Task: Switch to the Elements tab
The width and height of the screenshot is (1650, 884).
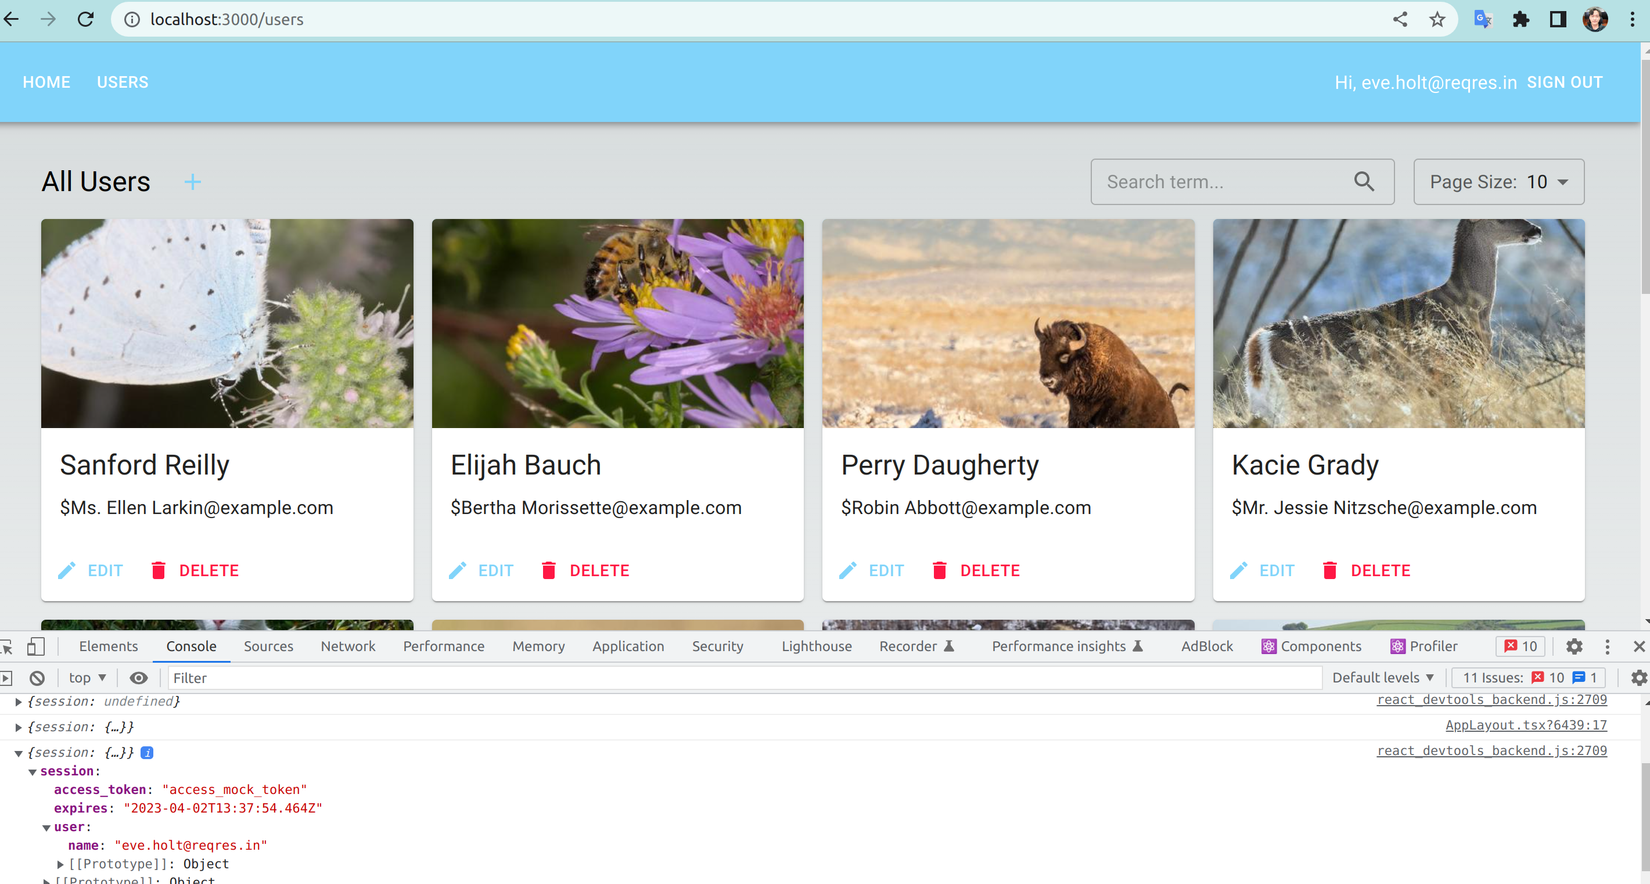Action: click(x=108, y=646)
